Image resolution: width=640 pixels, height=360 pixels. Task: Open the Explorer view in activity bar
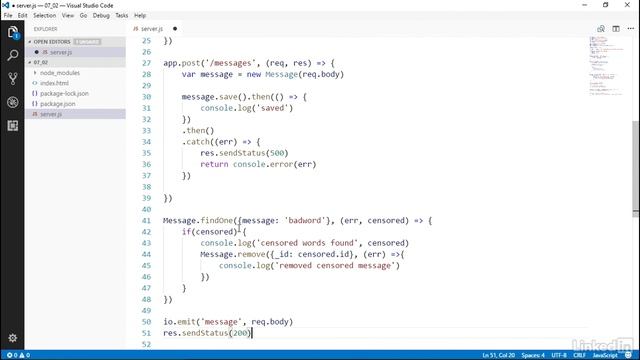13,32
